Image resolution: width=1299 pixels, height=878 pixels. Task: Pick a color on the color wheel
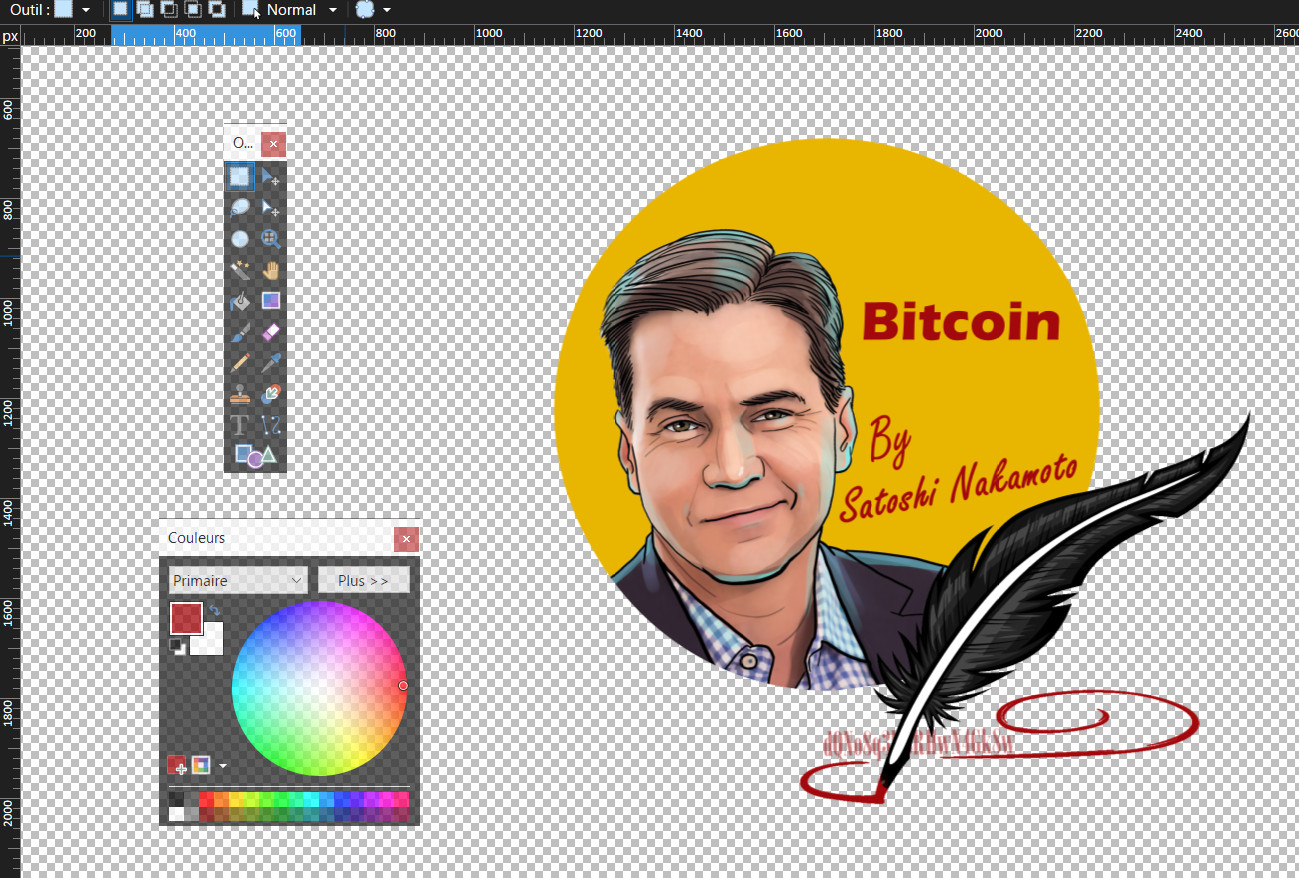(319, 688)
